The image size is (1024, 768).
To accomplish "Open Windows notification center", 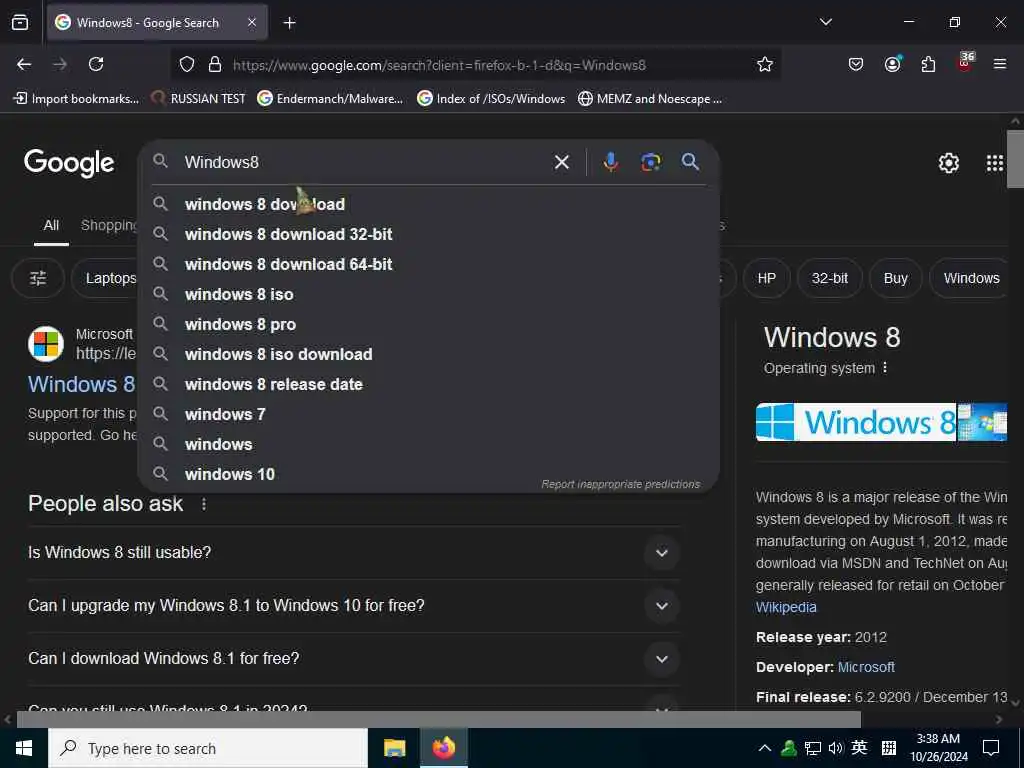I will tap(991, 748).
